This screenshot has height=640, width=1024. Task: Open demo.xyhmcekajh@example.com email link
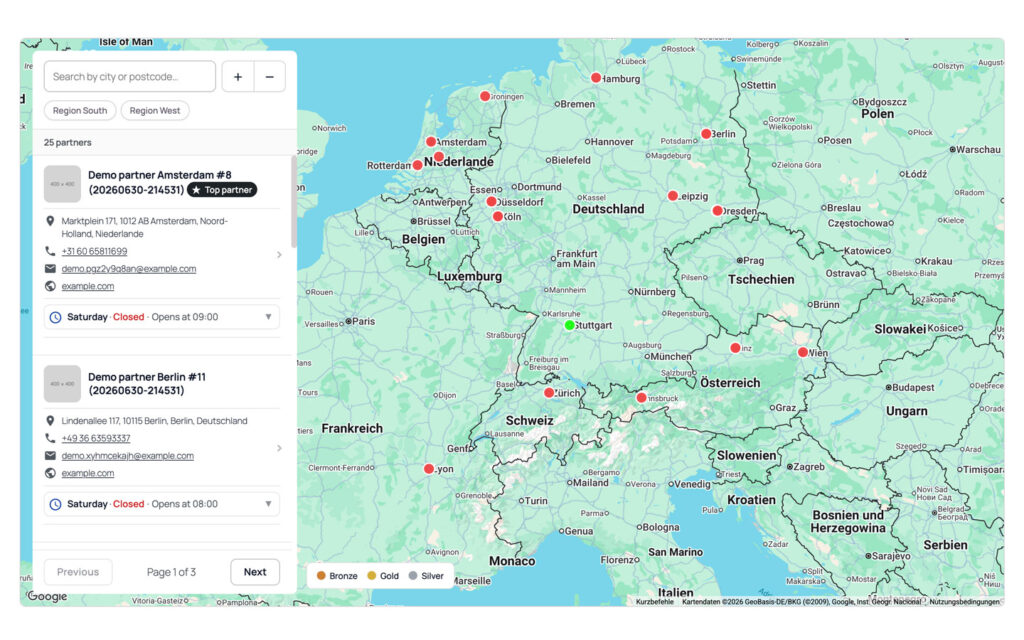[127, 456]
